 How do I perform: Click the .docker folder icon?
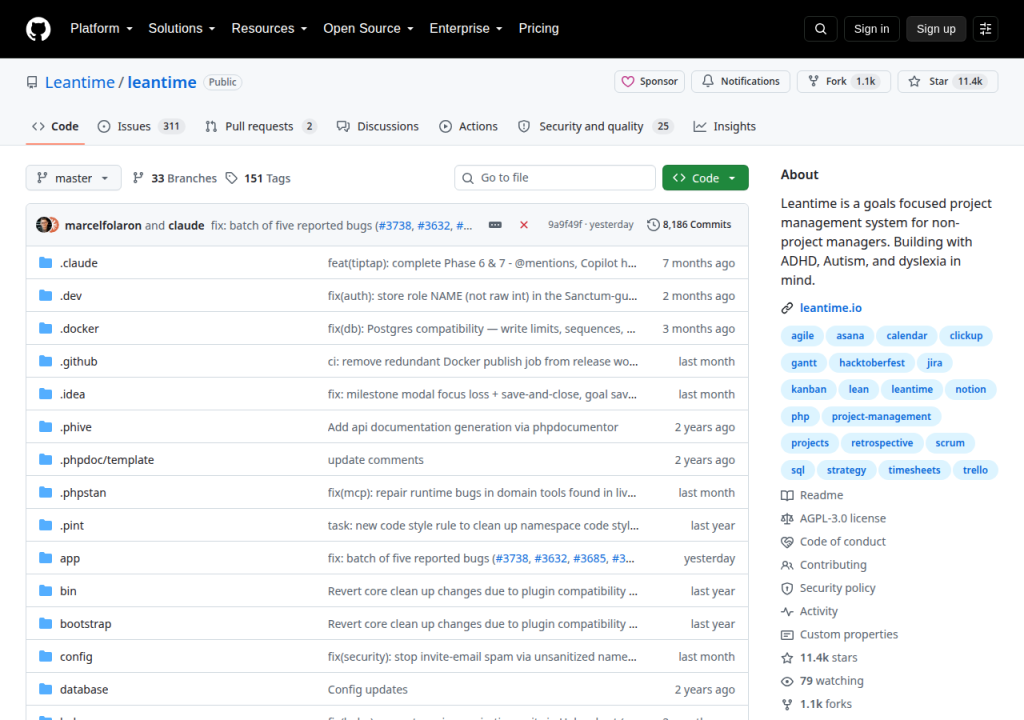(45, 328)
